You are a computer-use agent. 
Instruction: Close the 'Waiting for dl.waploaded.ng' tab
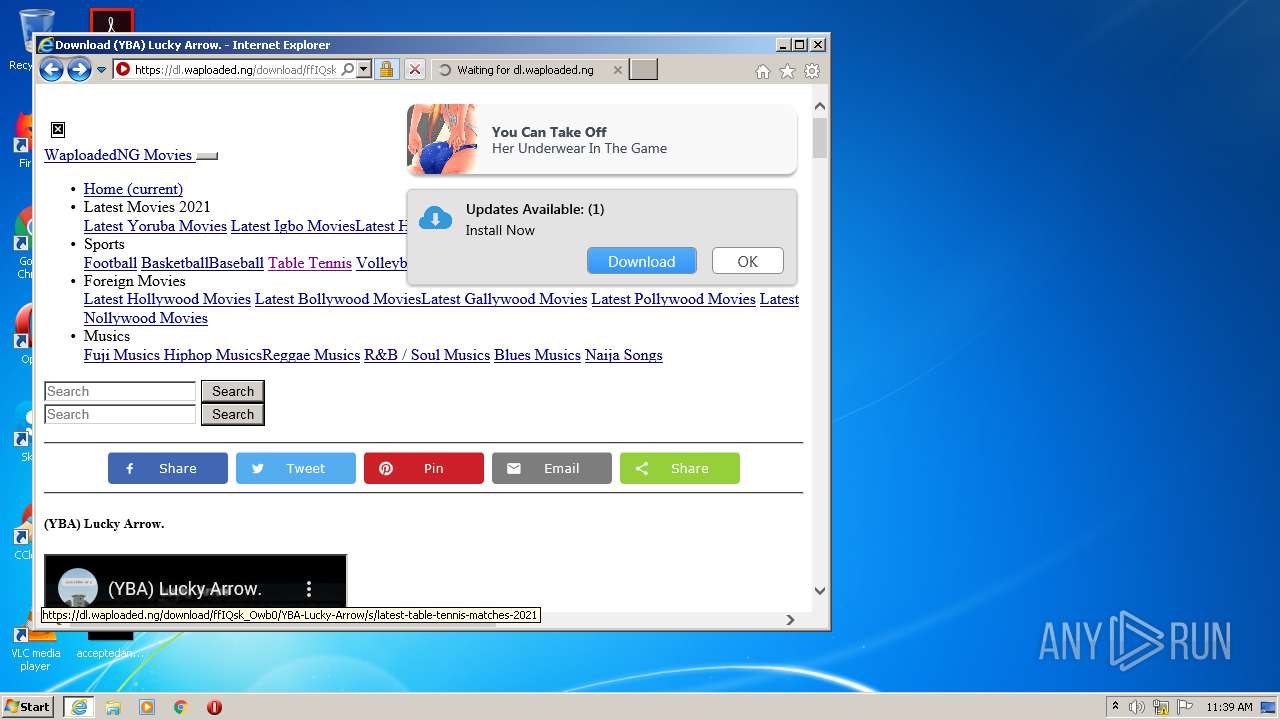pos(617,70)
